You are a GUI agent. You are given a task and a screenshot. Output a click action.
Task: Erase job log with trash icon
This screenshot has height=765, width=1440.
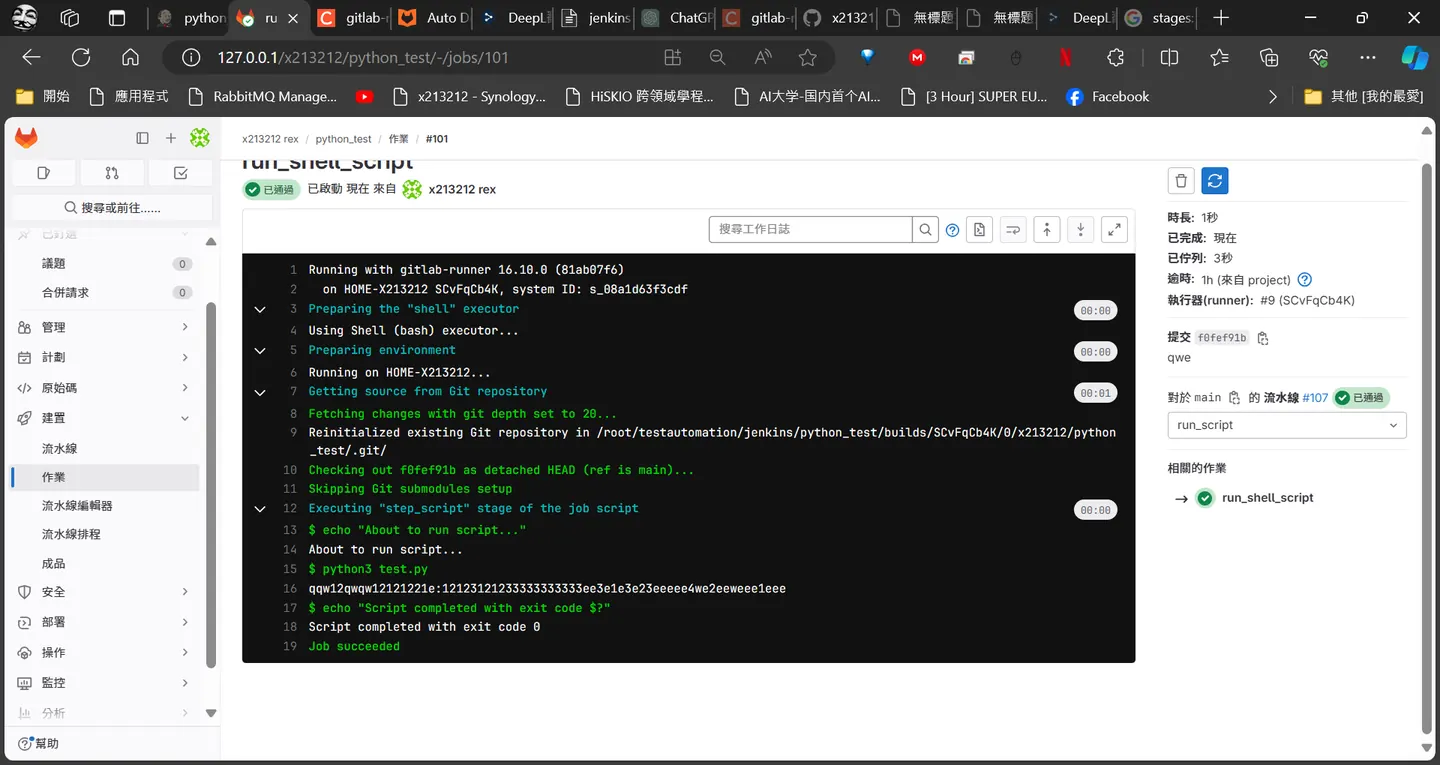(1181, 181)
